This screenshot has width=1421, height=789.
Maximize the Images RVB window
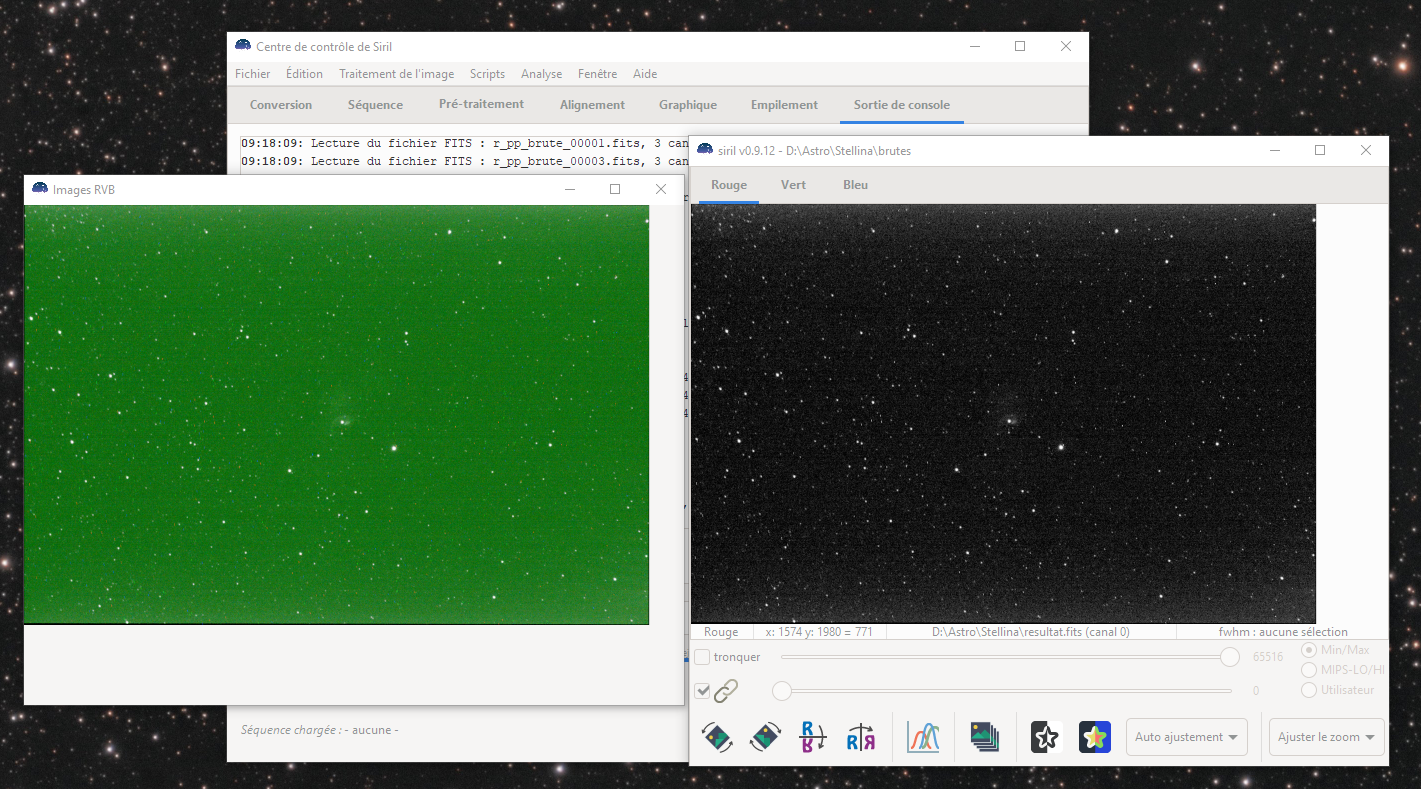tap(615, 189)
